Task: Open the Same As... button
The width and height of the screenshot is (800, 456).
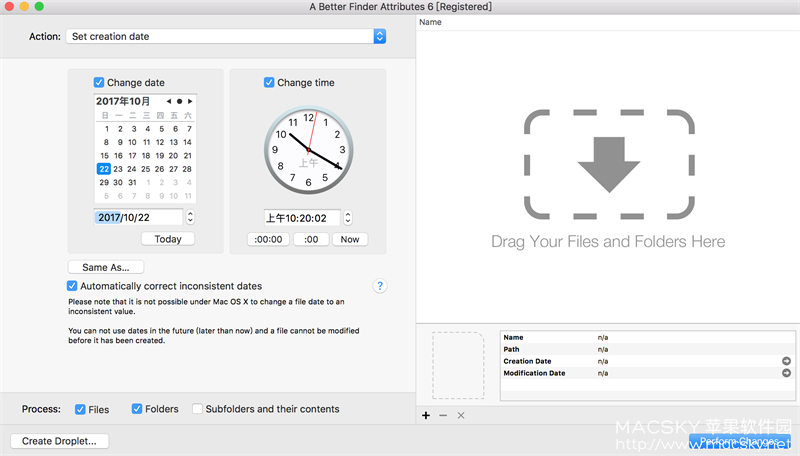Action: (106, 267)
